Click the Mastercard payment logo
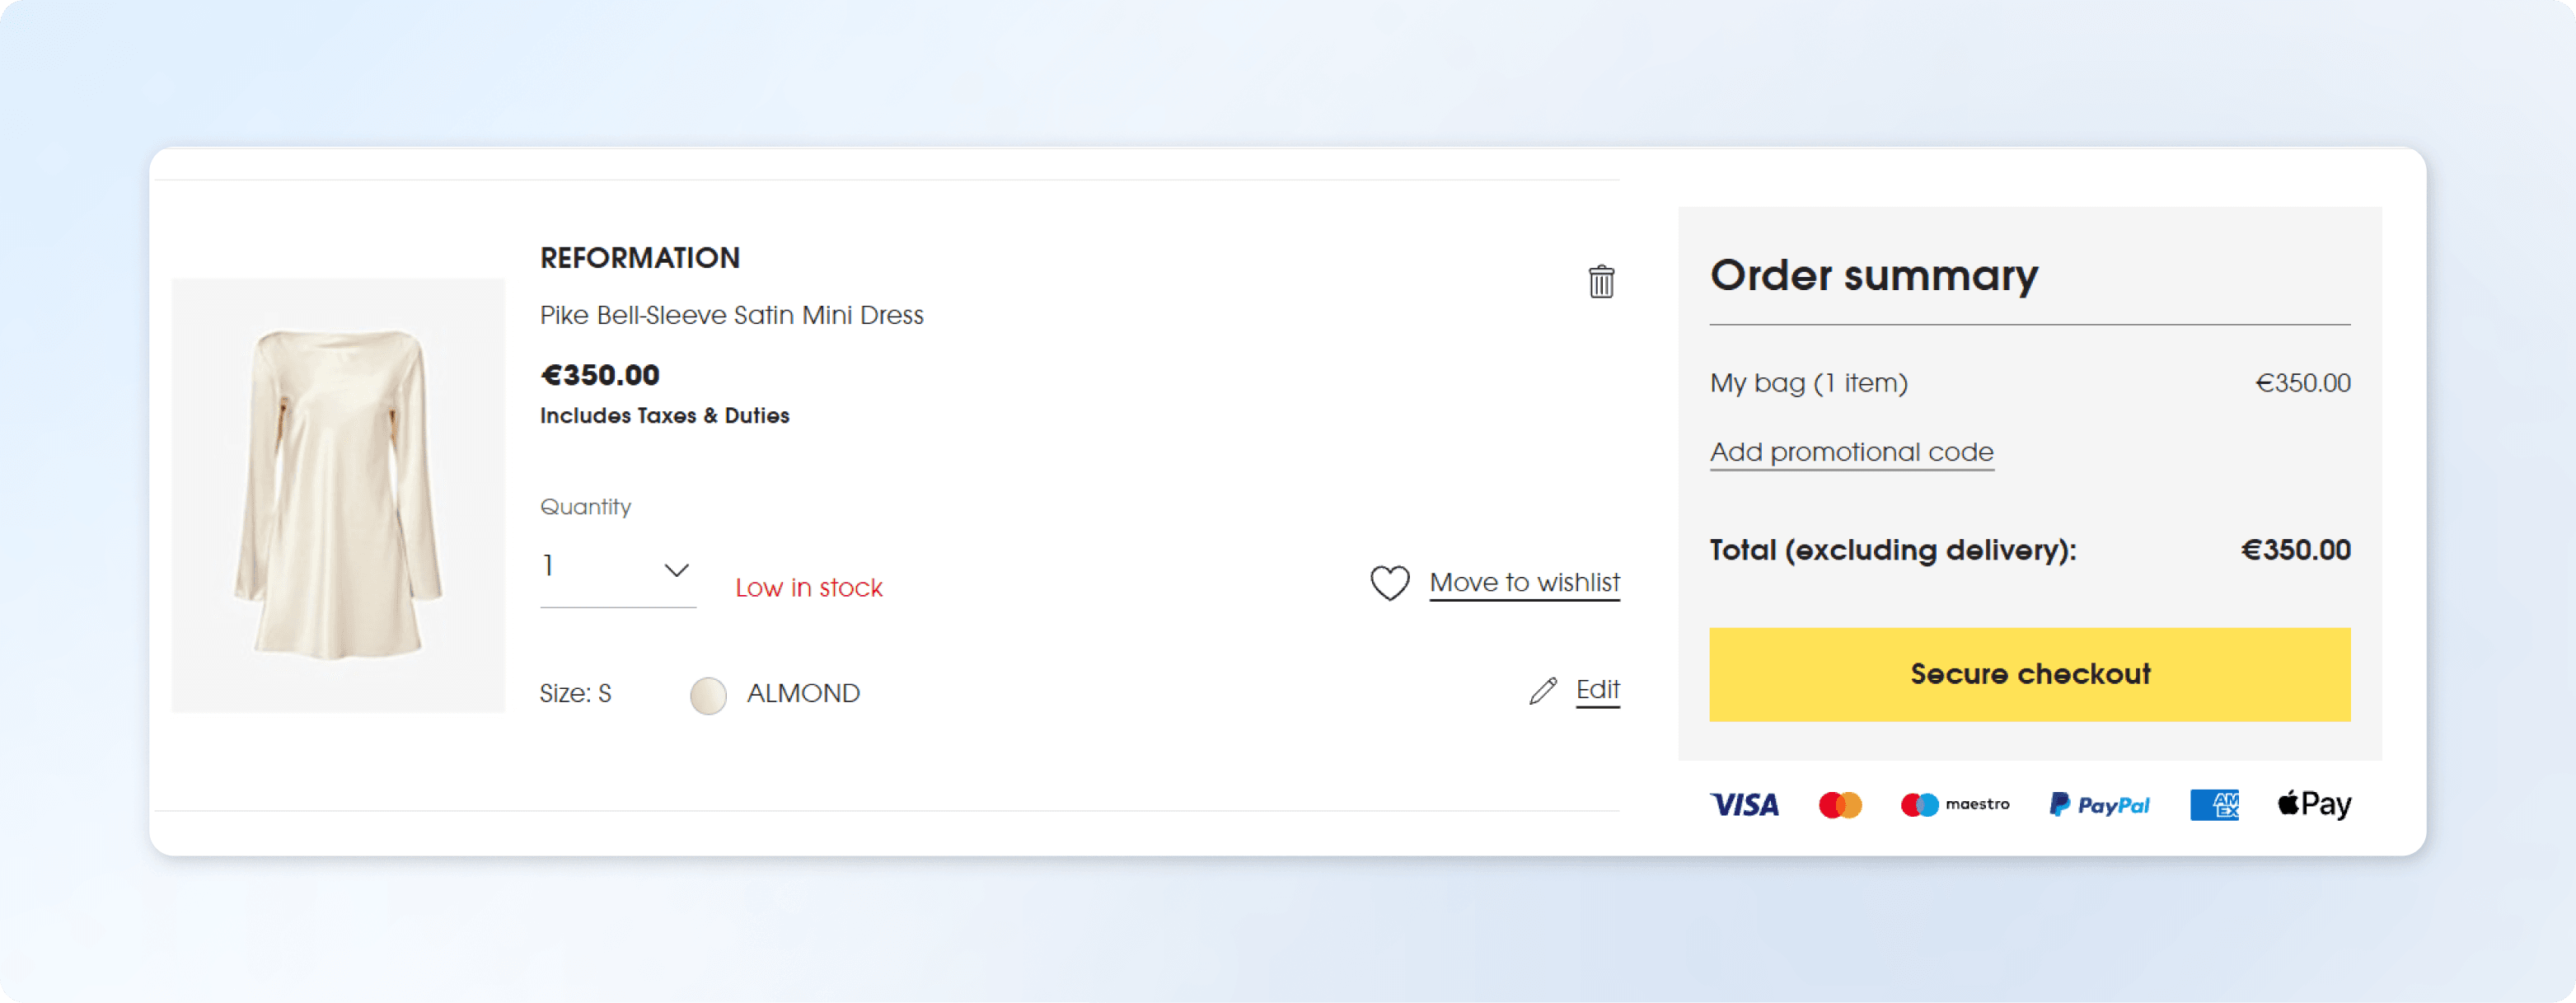Screen dimensions: 2576x1003 [x=1840, y=805]
